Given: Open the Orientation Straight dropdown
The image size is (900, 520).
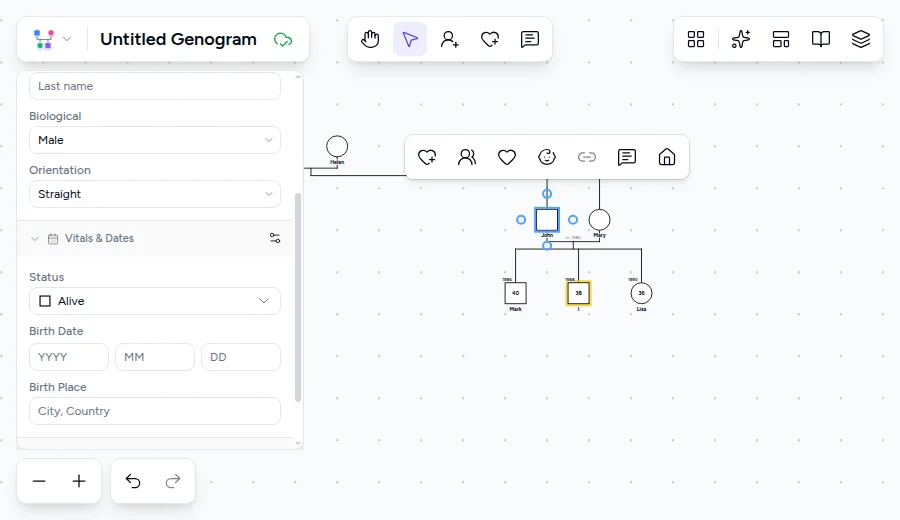Looking at the screenshot, I should 155,194.
